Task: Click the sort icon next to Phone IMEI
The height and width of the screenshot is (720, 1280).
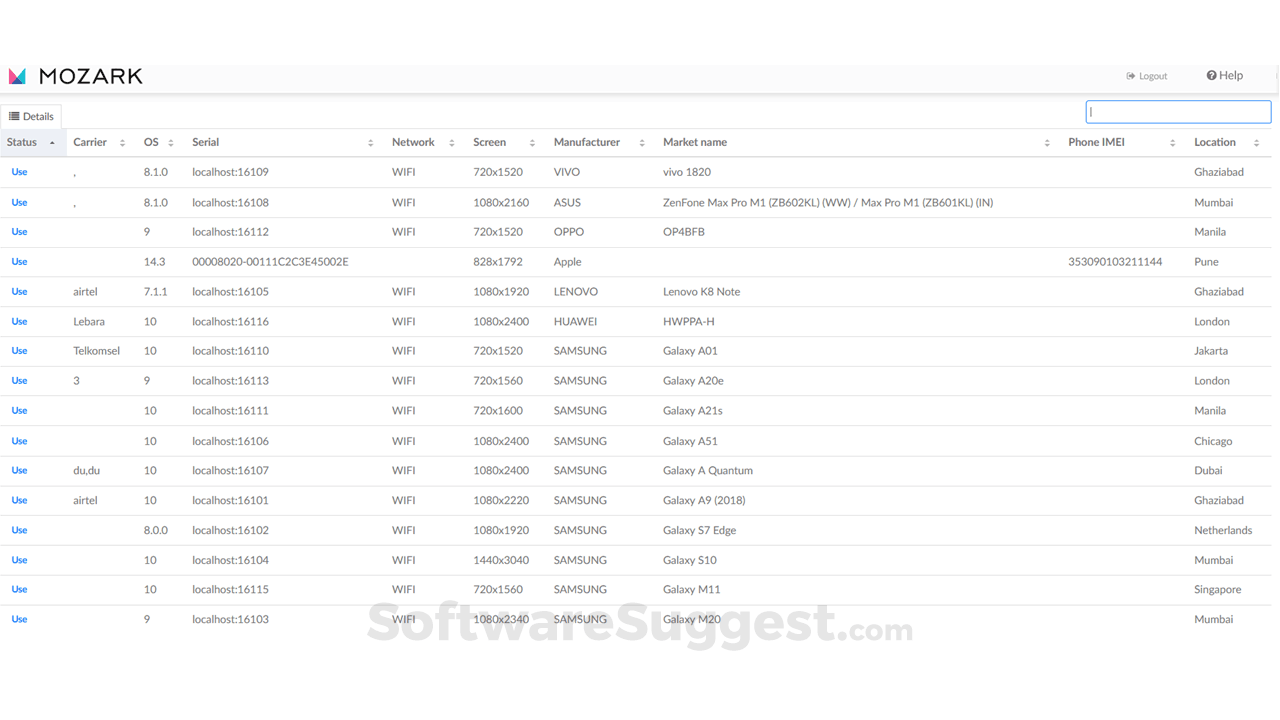Action: pyautogui.click(x=1173, y=142)
